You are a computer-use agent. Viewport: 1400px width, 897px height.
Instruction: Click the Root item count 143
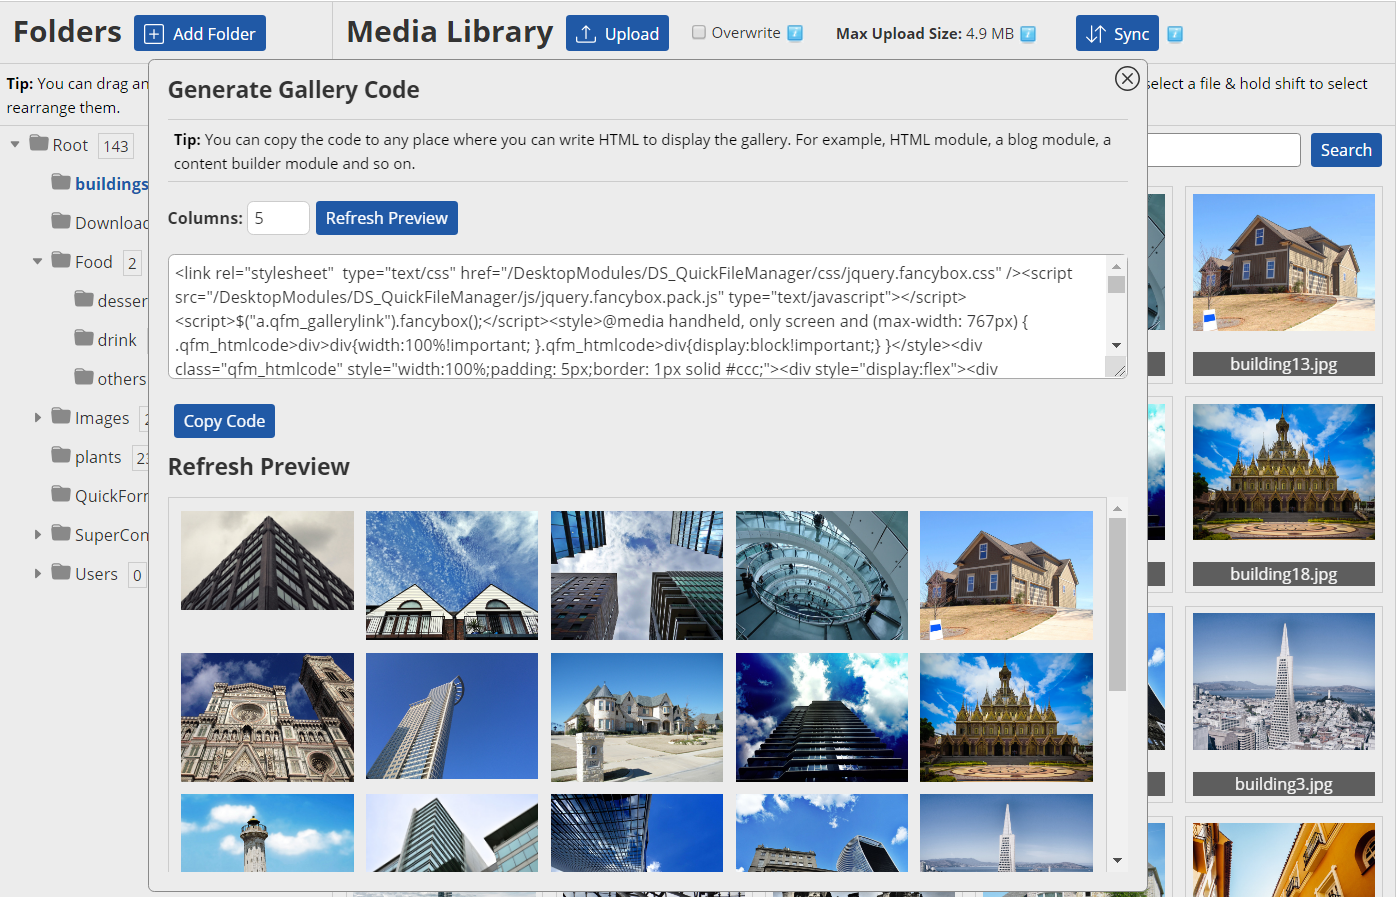coord(116,146)
